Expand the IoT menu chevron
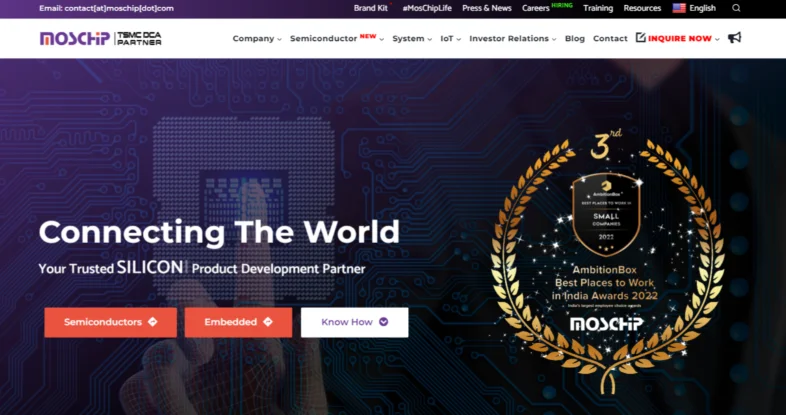Screen dimensions: 786x415 click(x=459, y=39)
